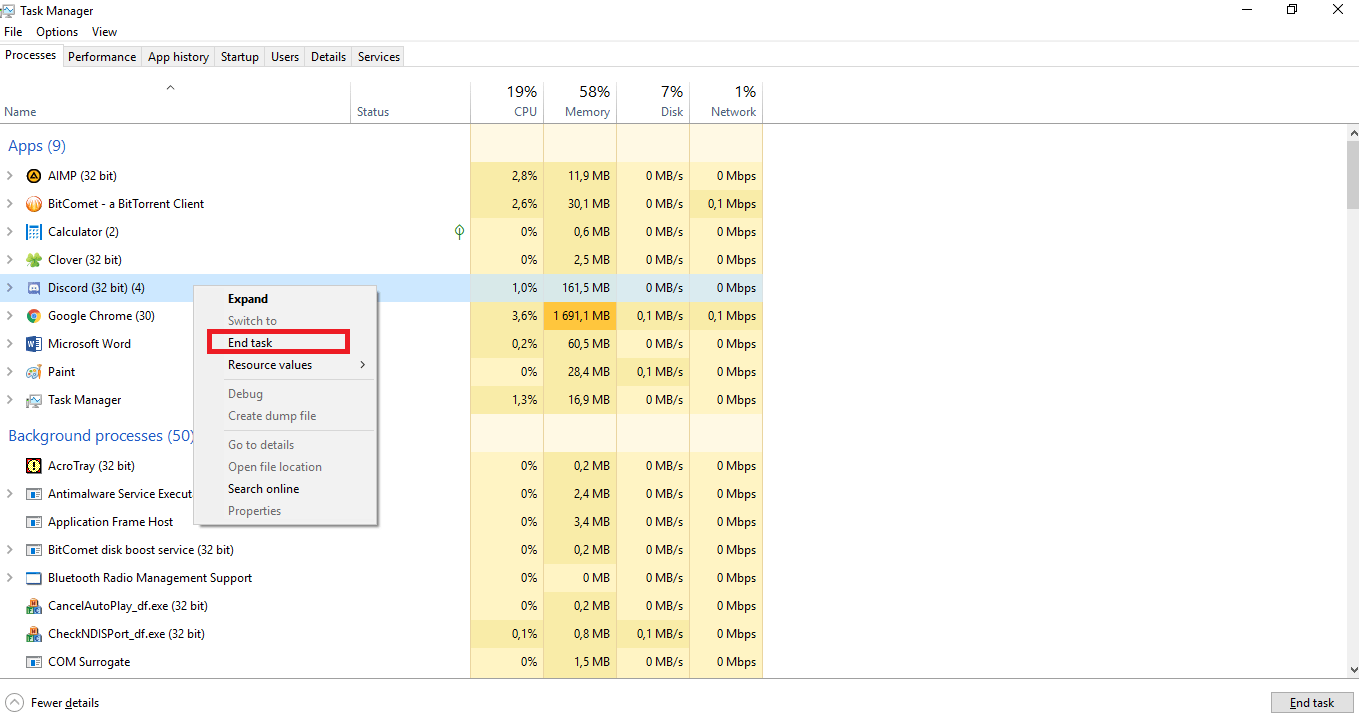Switch to the Performance tab
1359x725 pixels.
click(102, 56)
